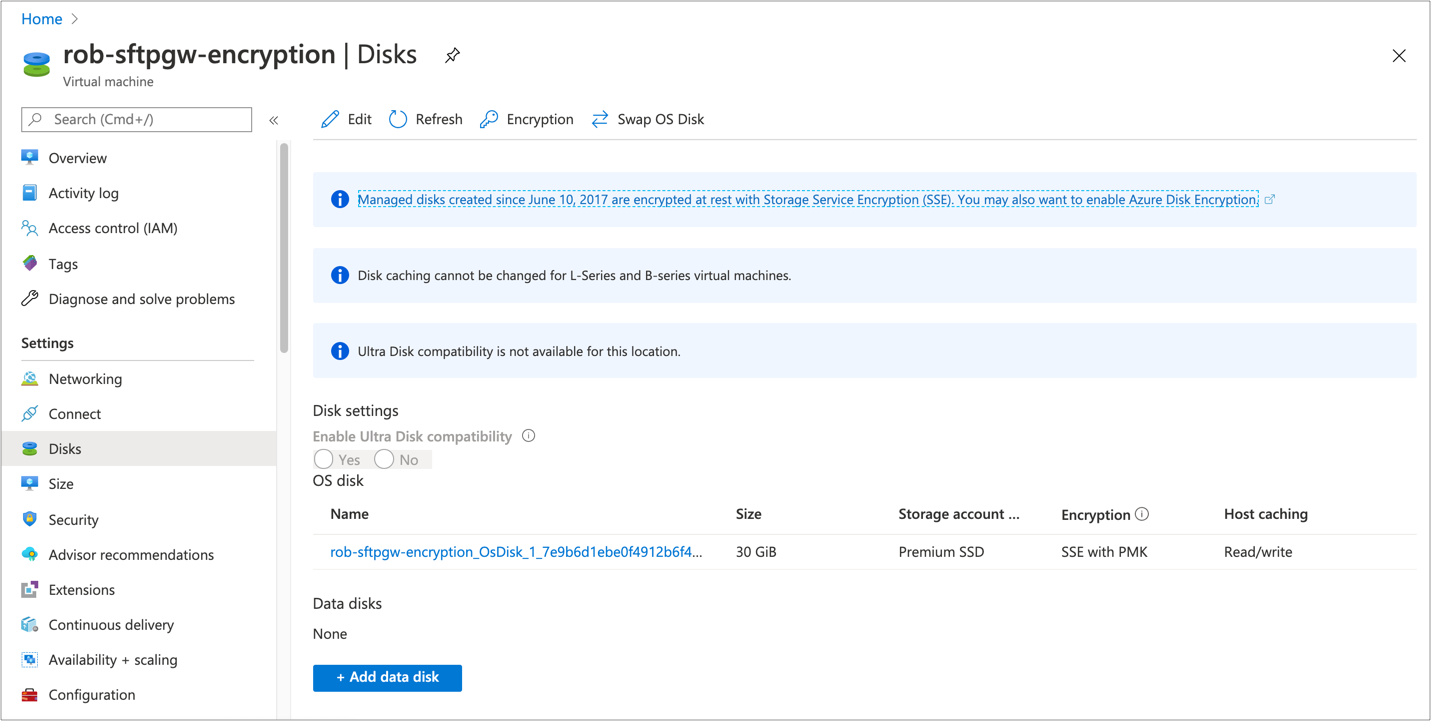
Task: Click info icon next to Encryption column
Action: click(x=1142, y=514)
